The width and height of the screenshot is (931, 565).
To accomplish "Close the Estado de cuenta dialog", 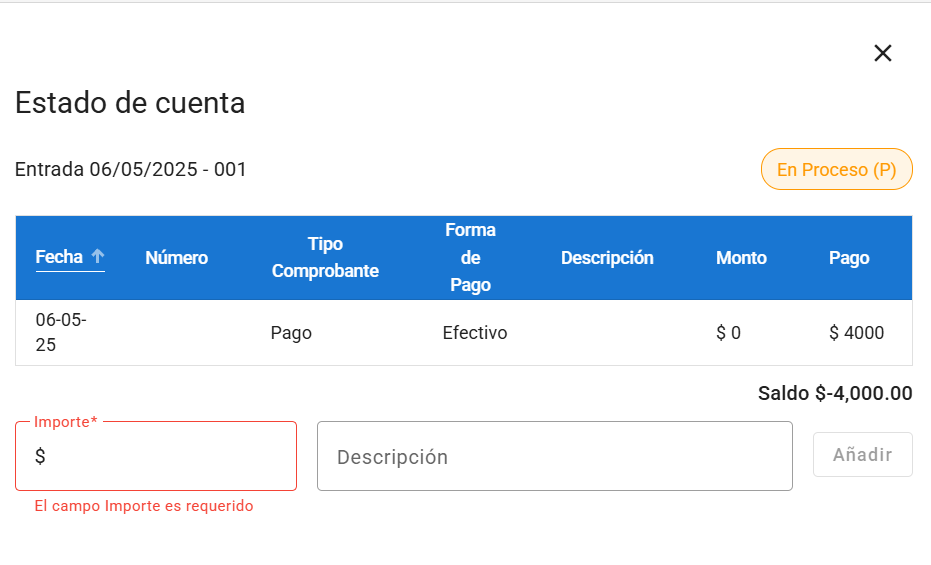I will [x=882, y=53].
